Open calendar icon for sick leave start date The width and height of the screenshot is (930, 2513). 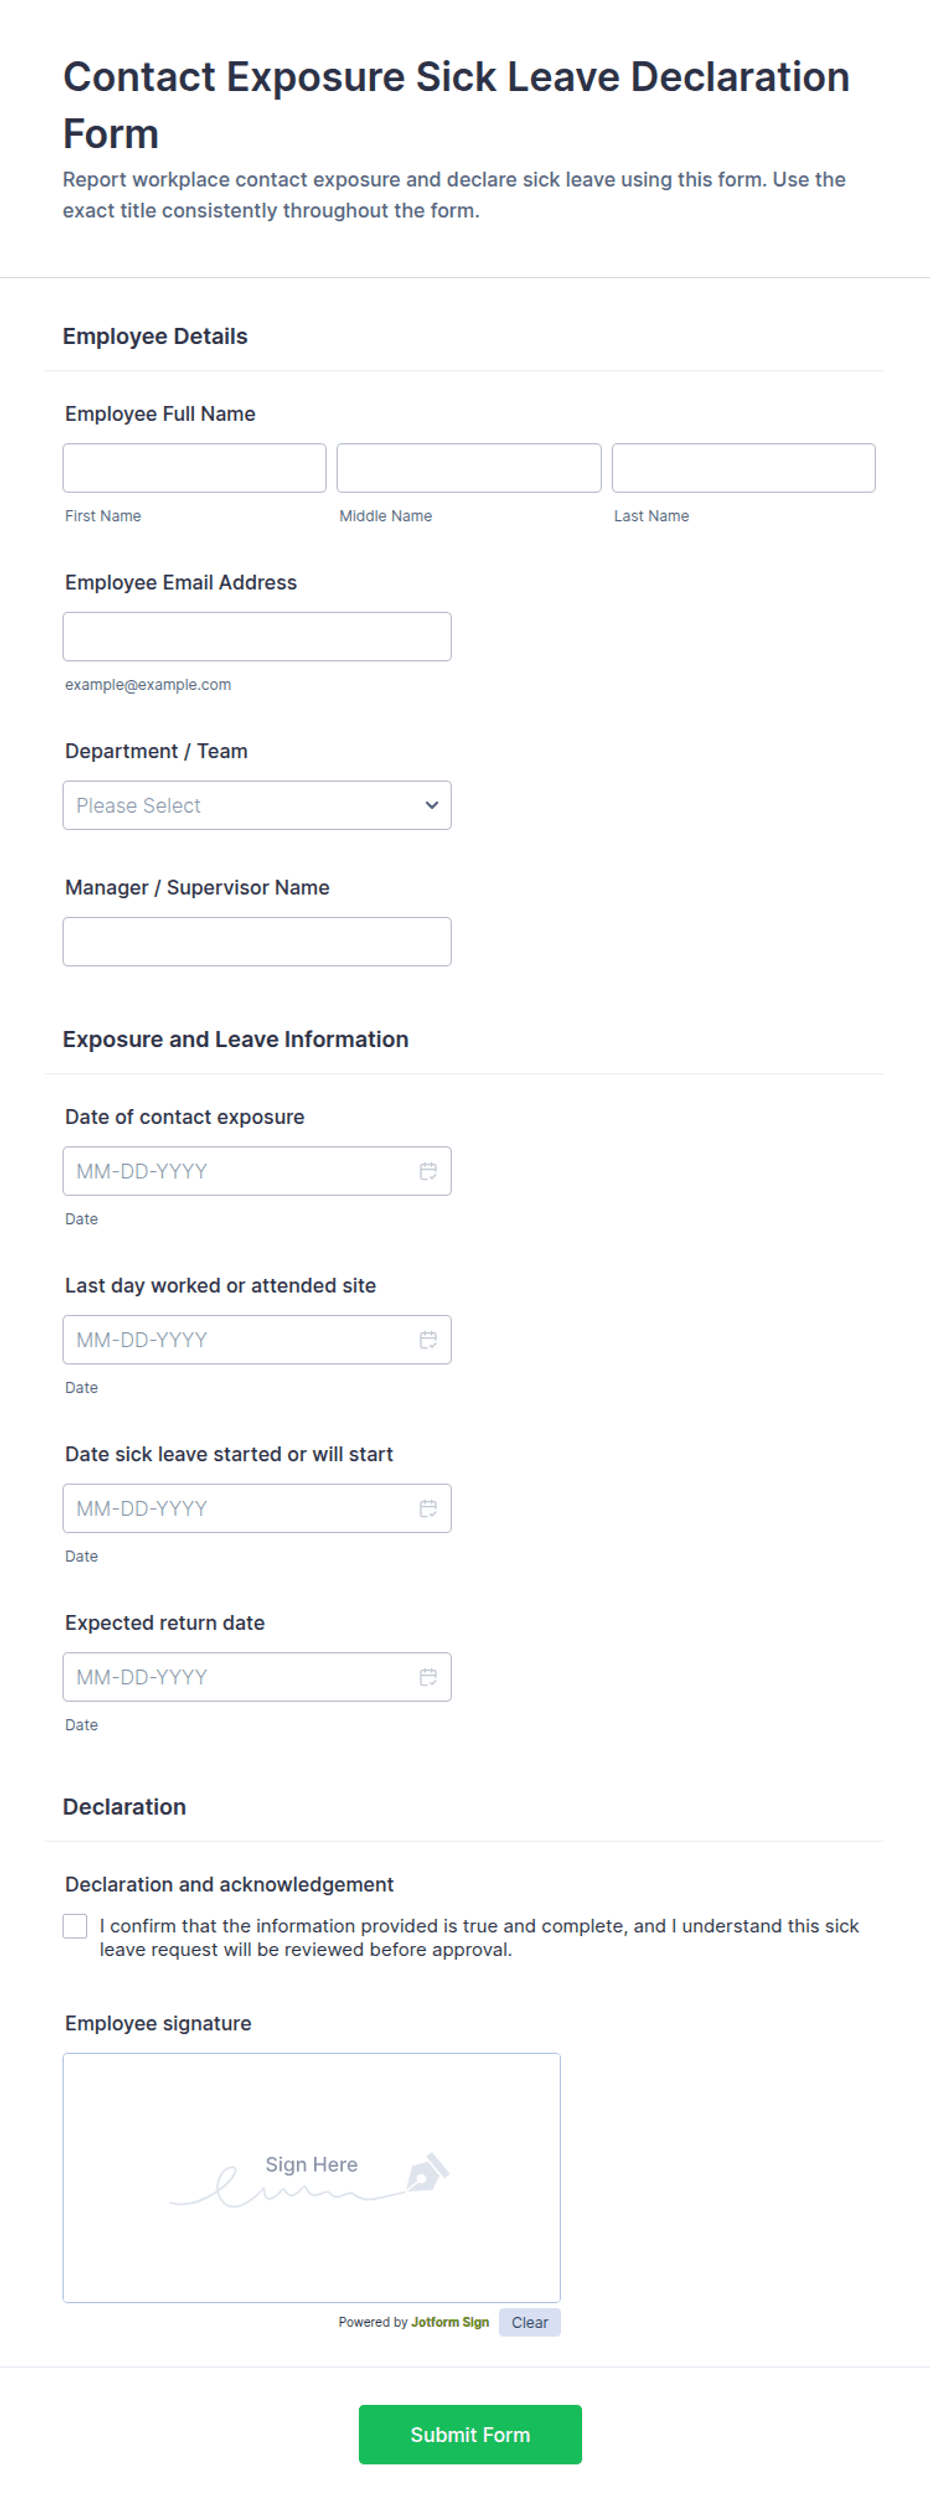coord(428,1508)
